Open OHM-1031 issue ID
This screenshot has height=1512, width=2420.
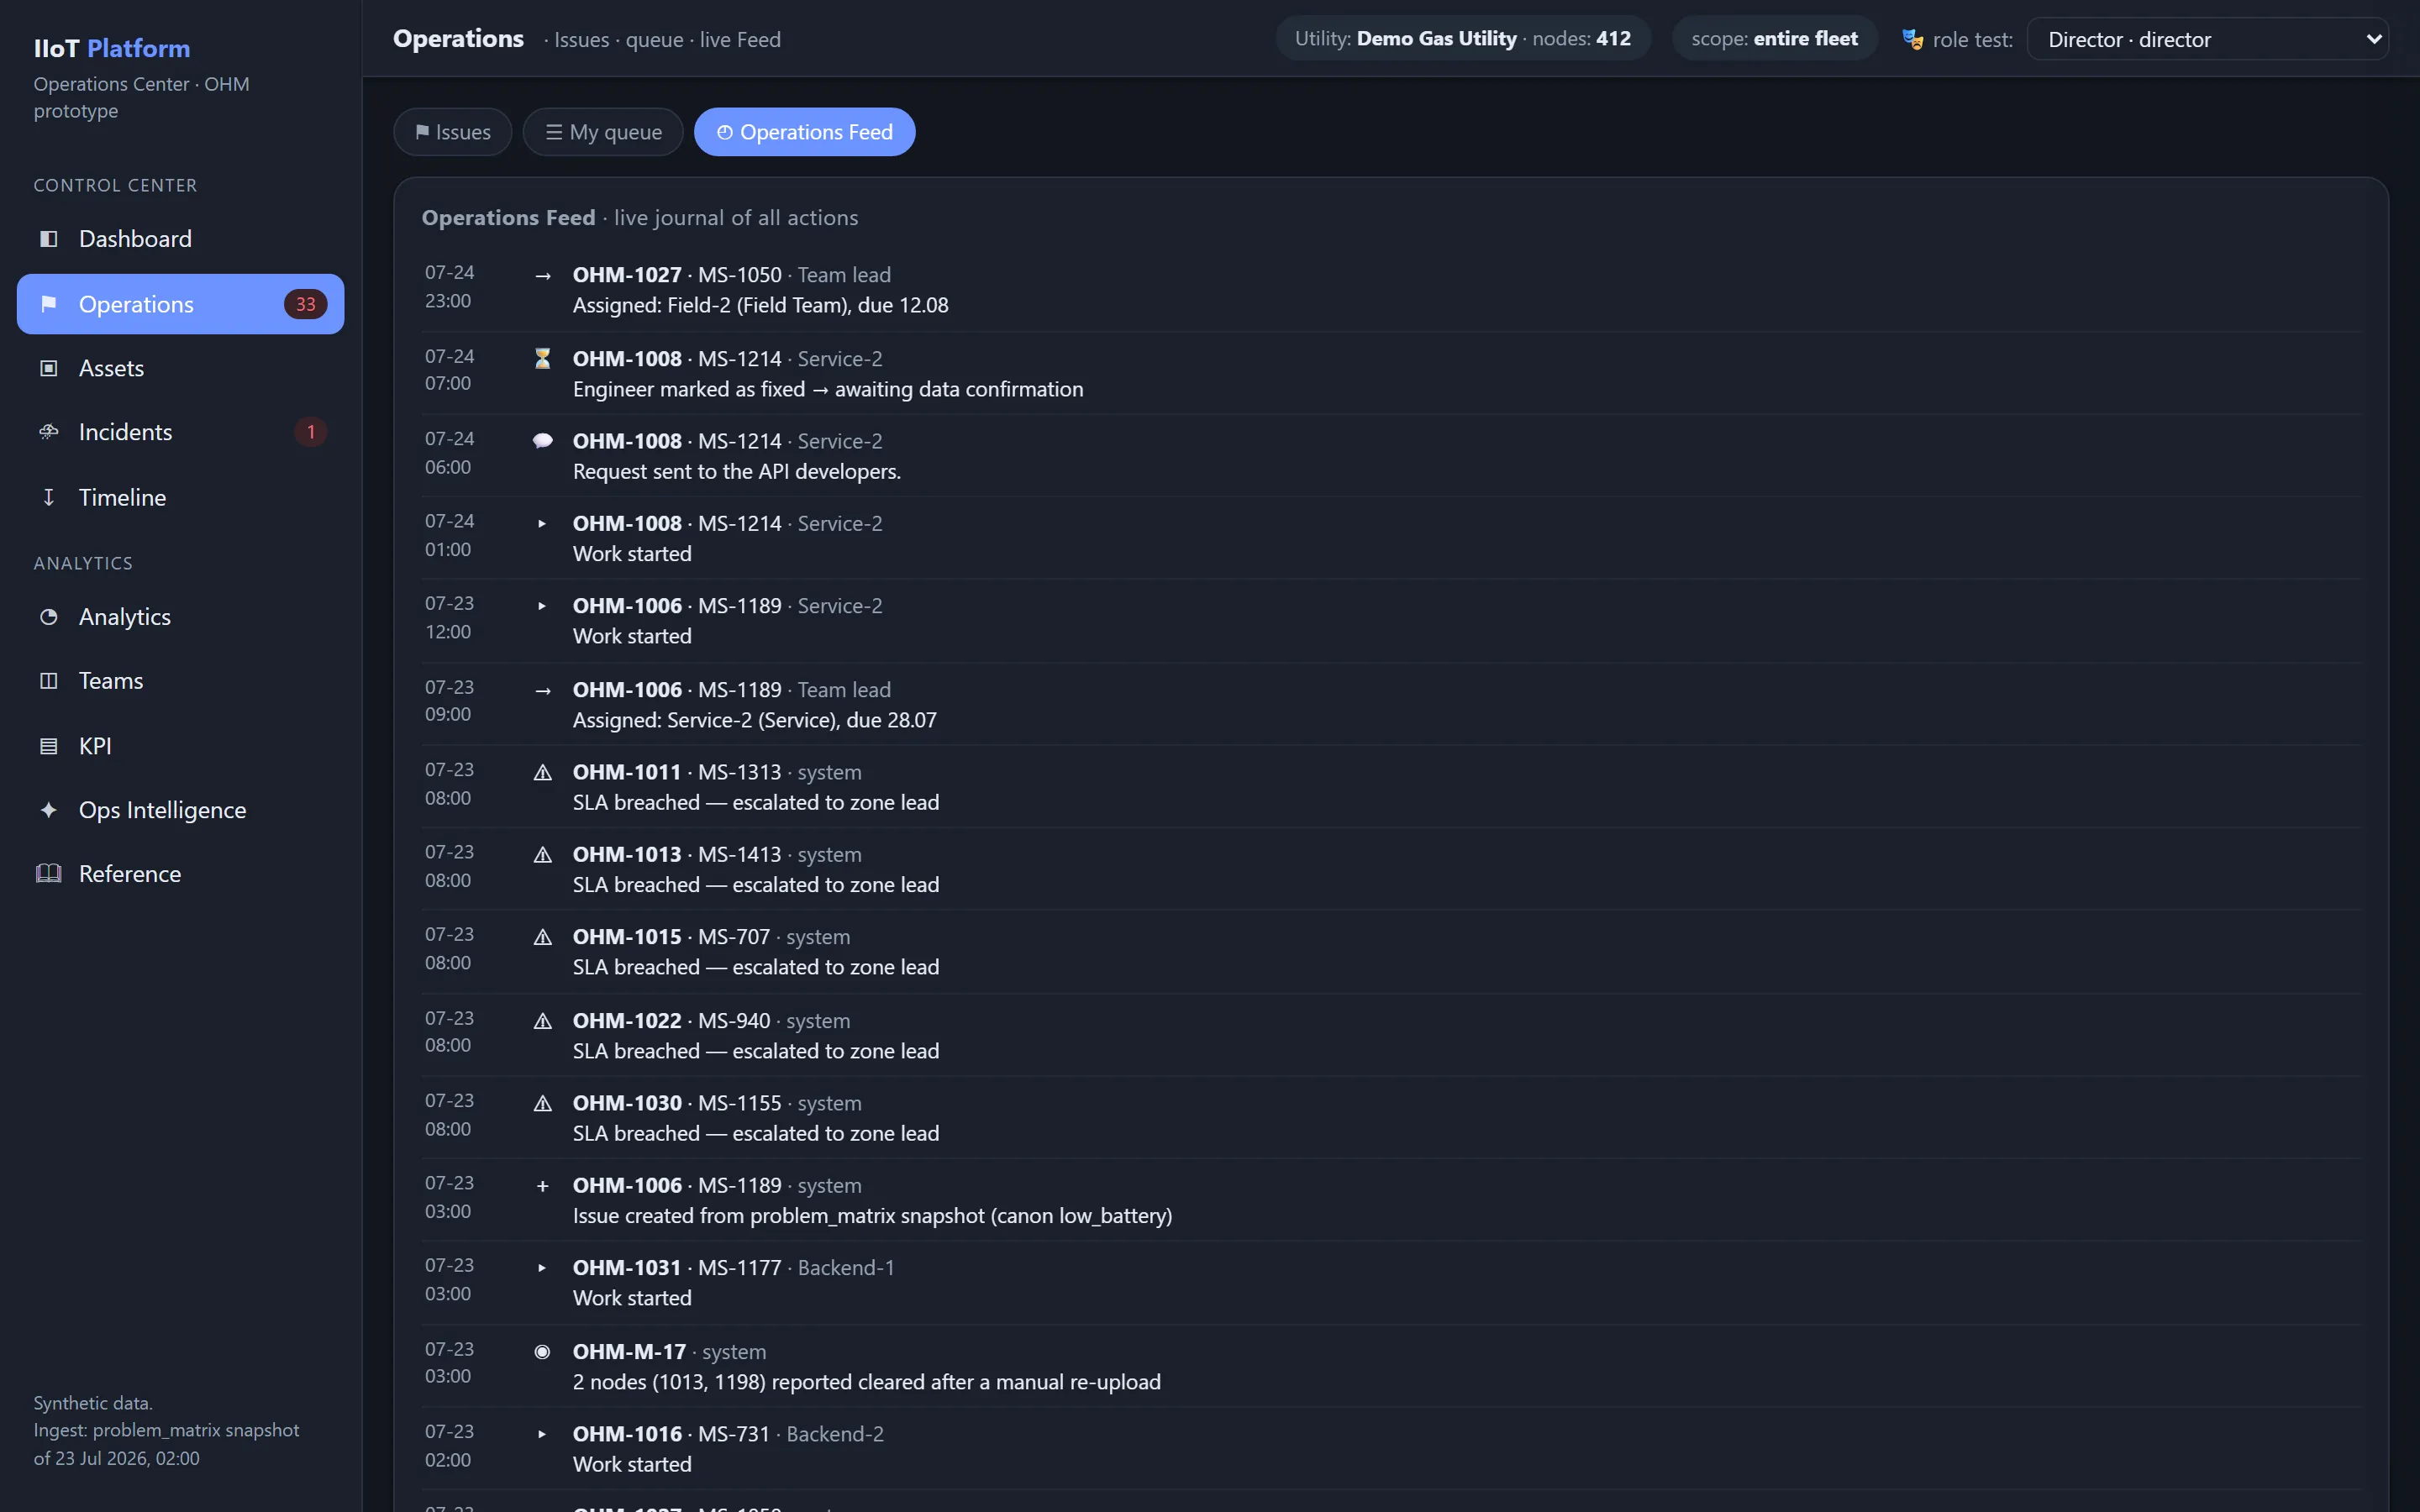coord(627,1268)
